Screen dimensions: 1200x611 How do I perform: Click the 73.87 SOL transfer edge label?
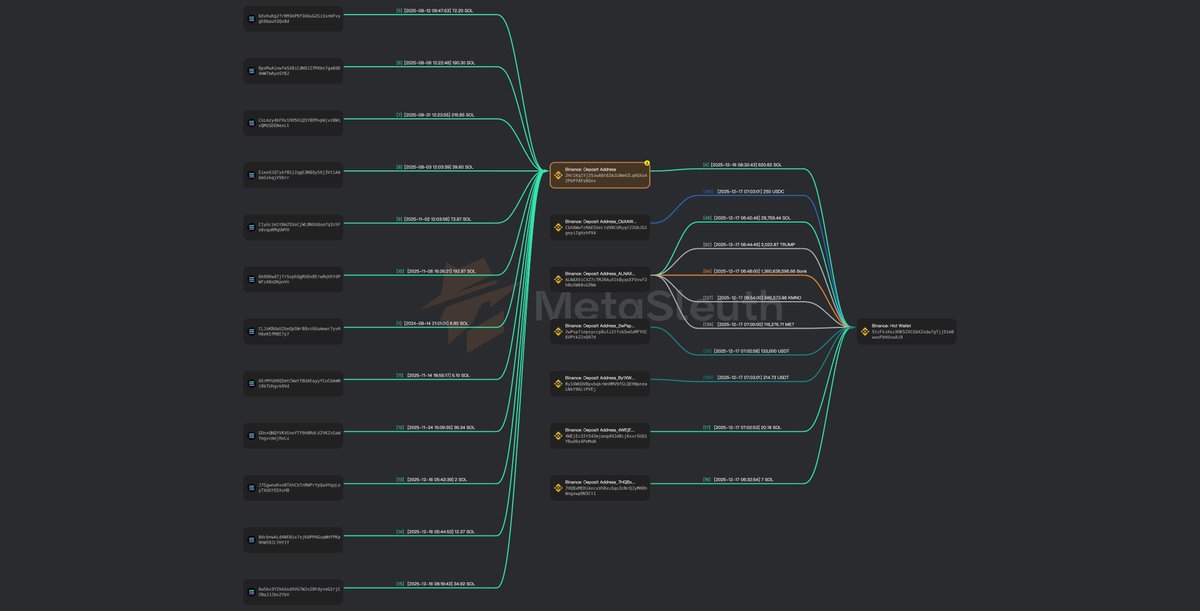434,218
